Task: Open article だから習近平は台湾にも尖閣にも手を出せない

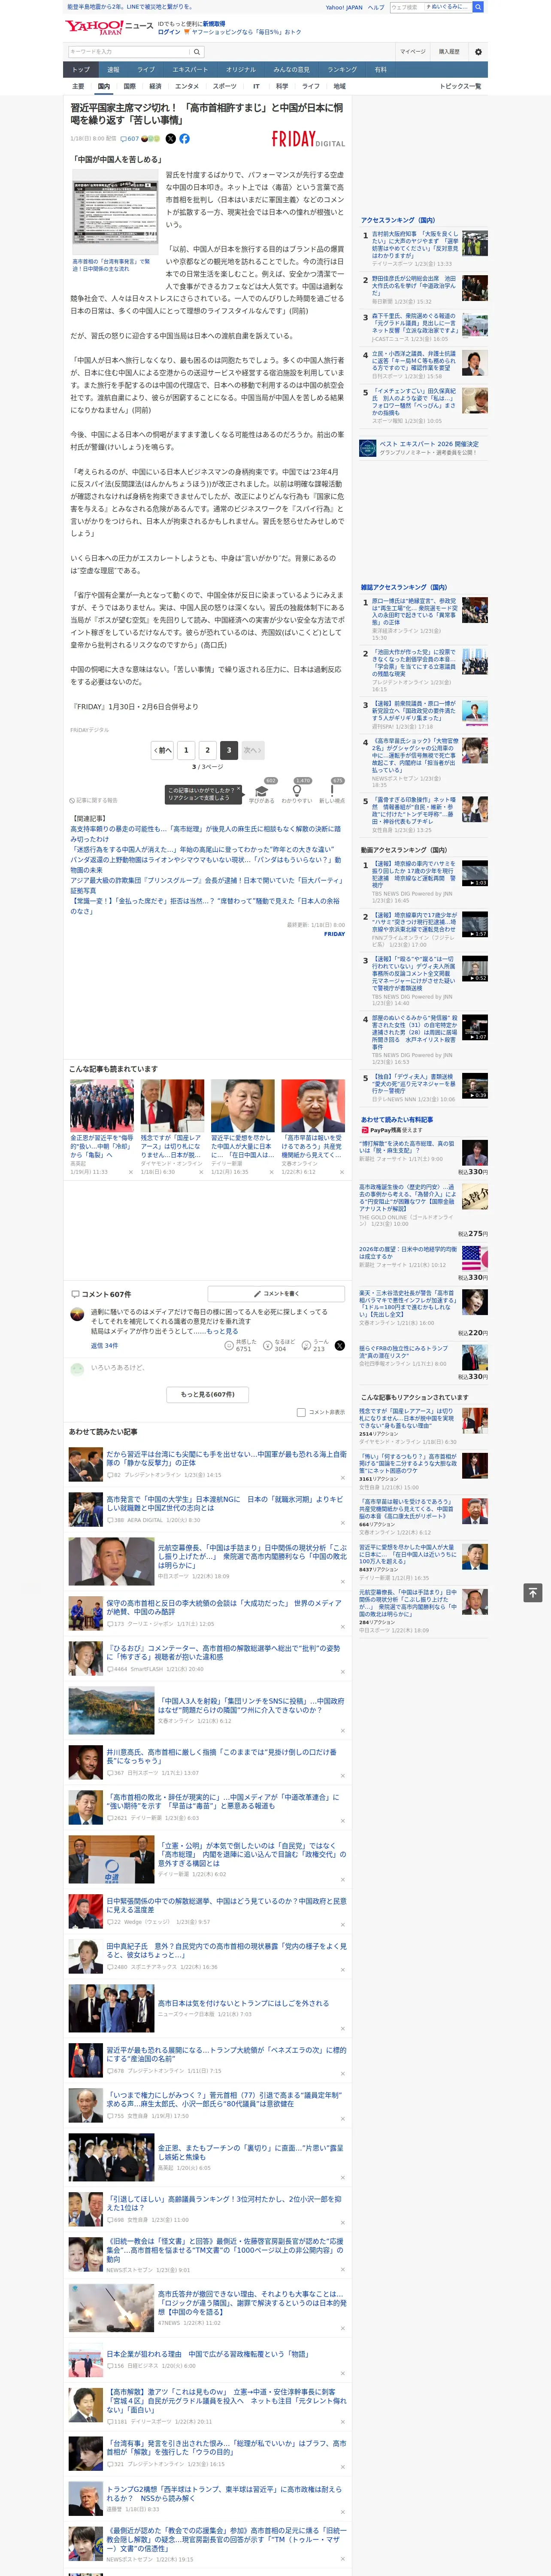Action: pyautogui.click(x=226, y=1458)
